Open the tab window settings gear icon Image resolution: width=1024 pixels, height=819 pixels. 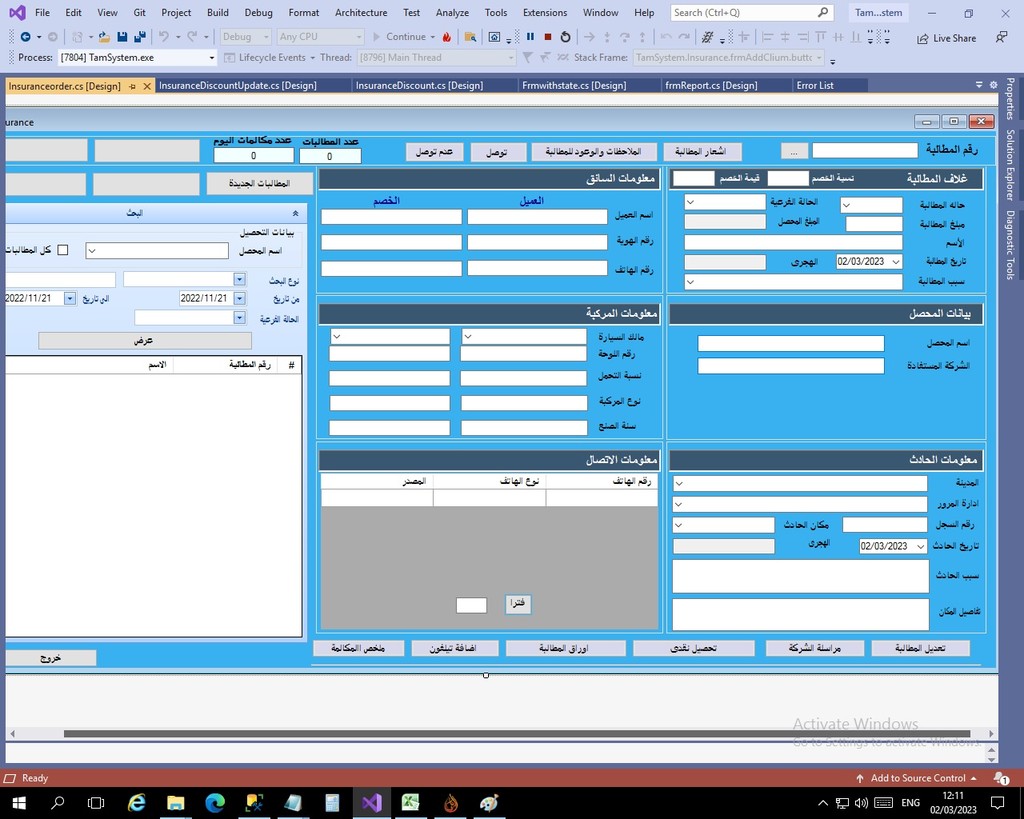[x=993, y=85]
